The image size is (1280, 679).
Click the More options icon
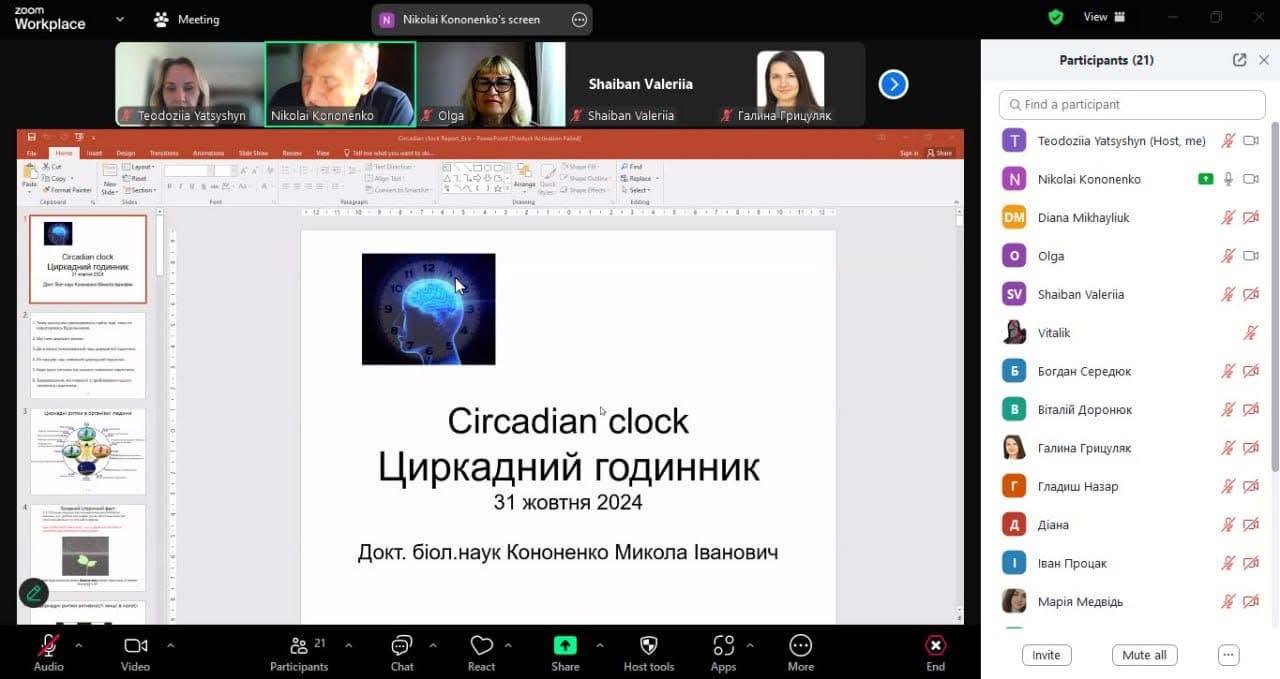point(800,646)
